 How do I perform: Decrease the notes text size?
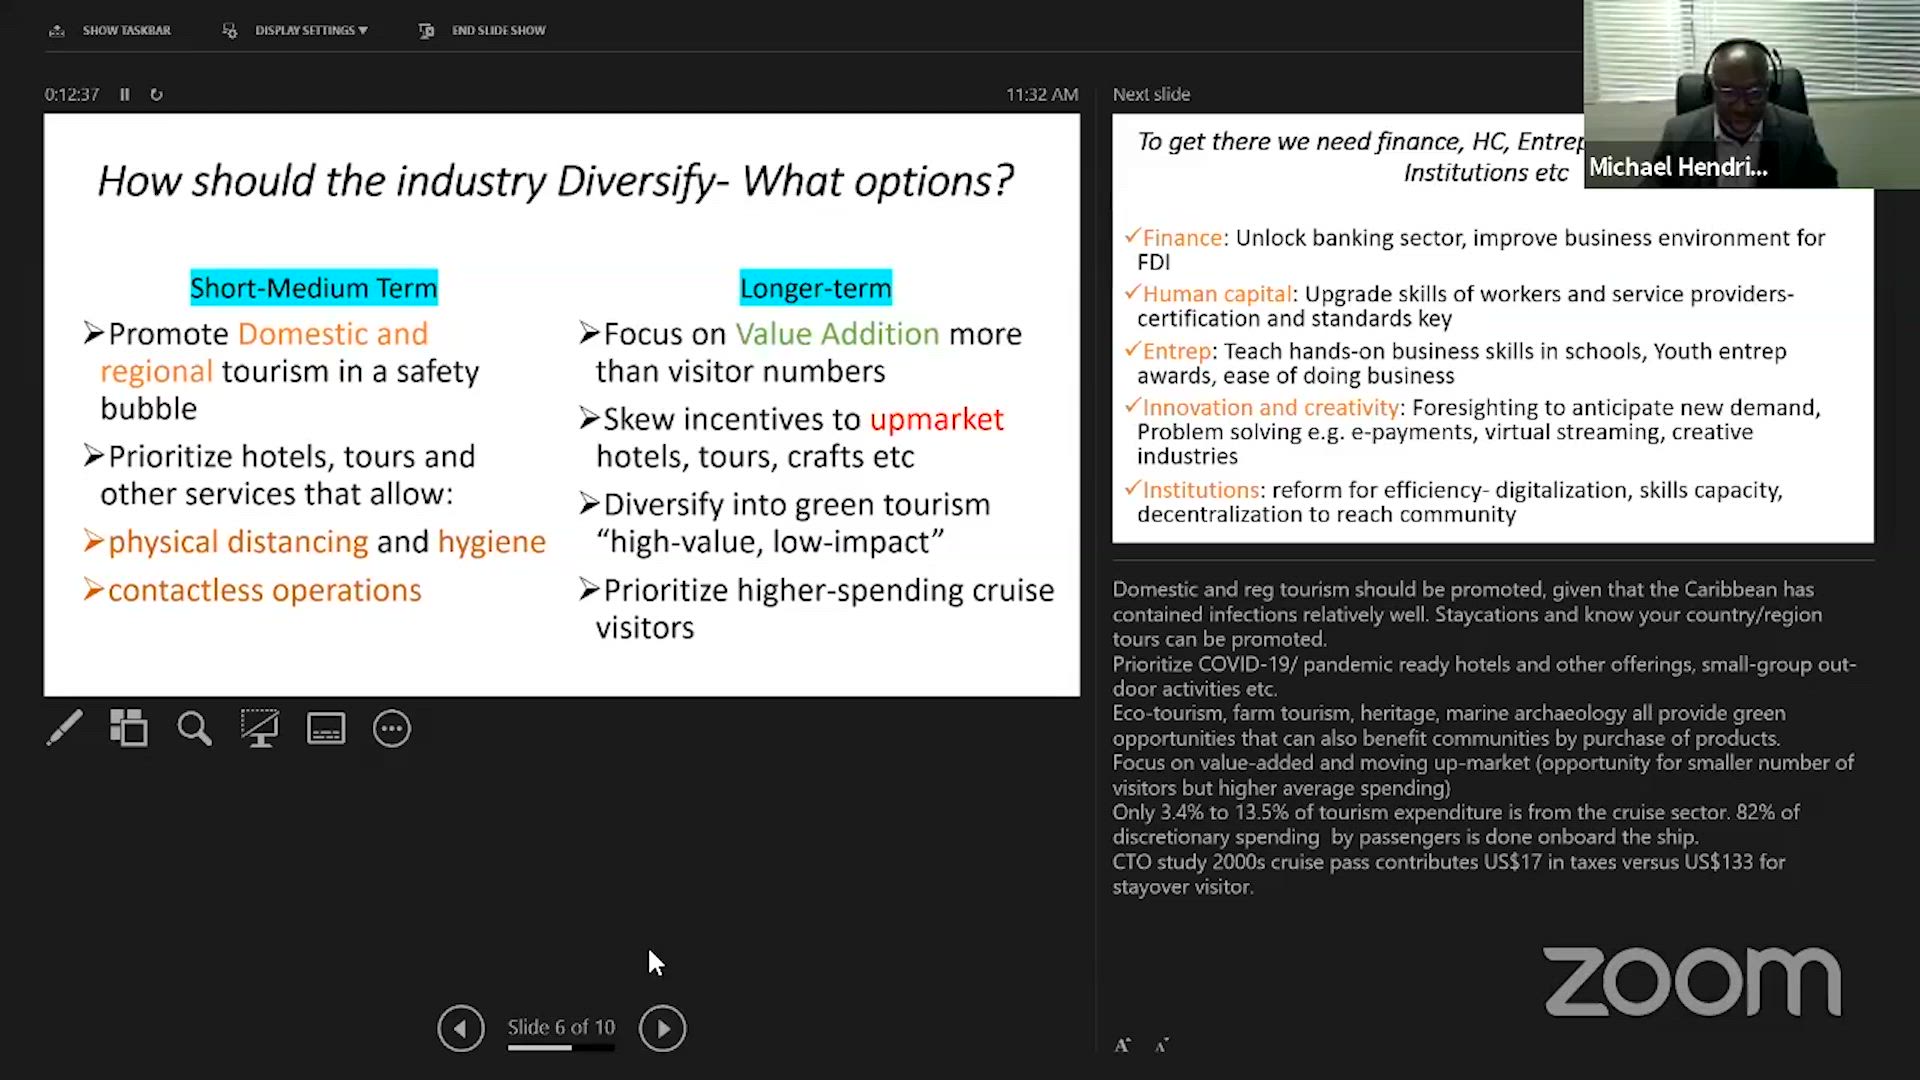coord(1161,1045)
